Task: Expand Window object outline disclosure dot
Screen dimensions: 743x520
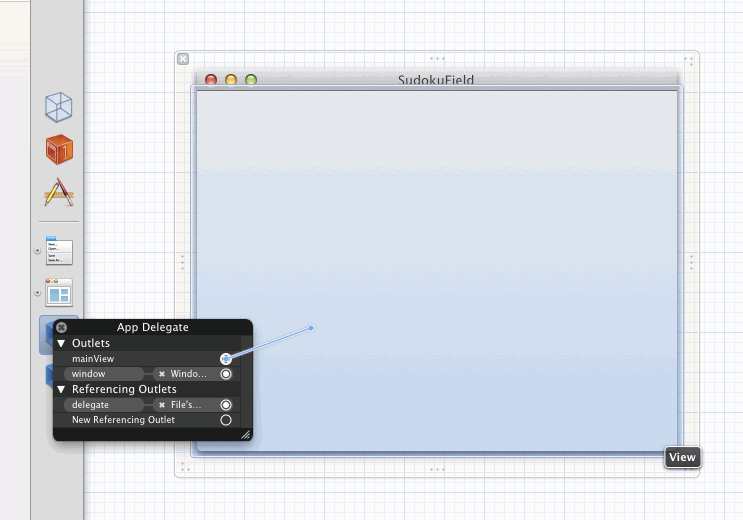Action: click(38, 292)
